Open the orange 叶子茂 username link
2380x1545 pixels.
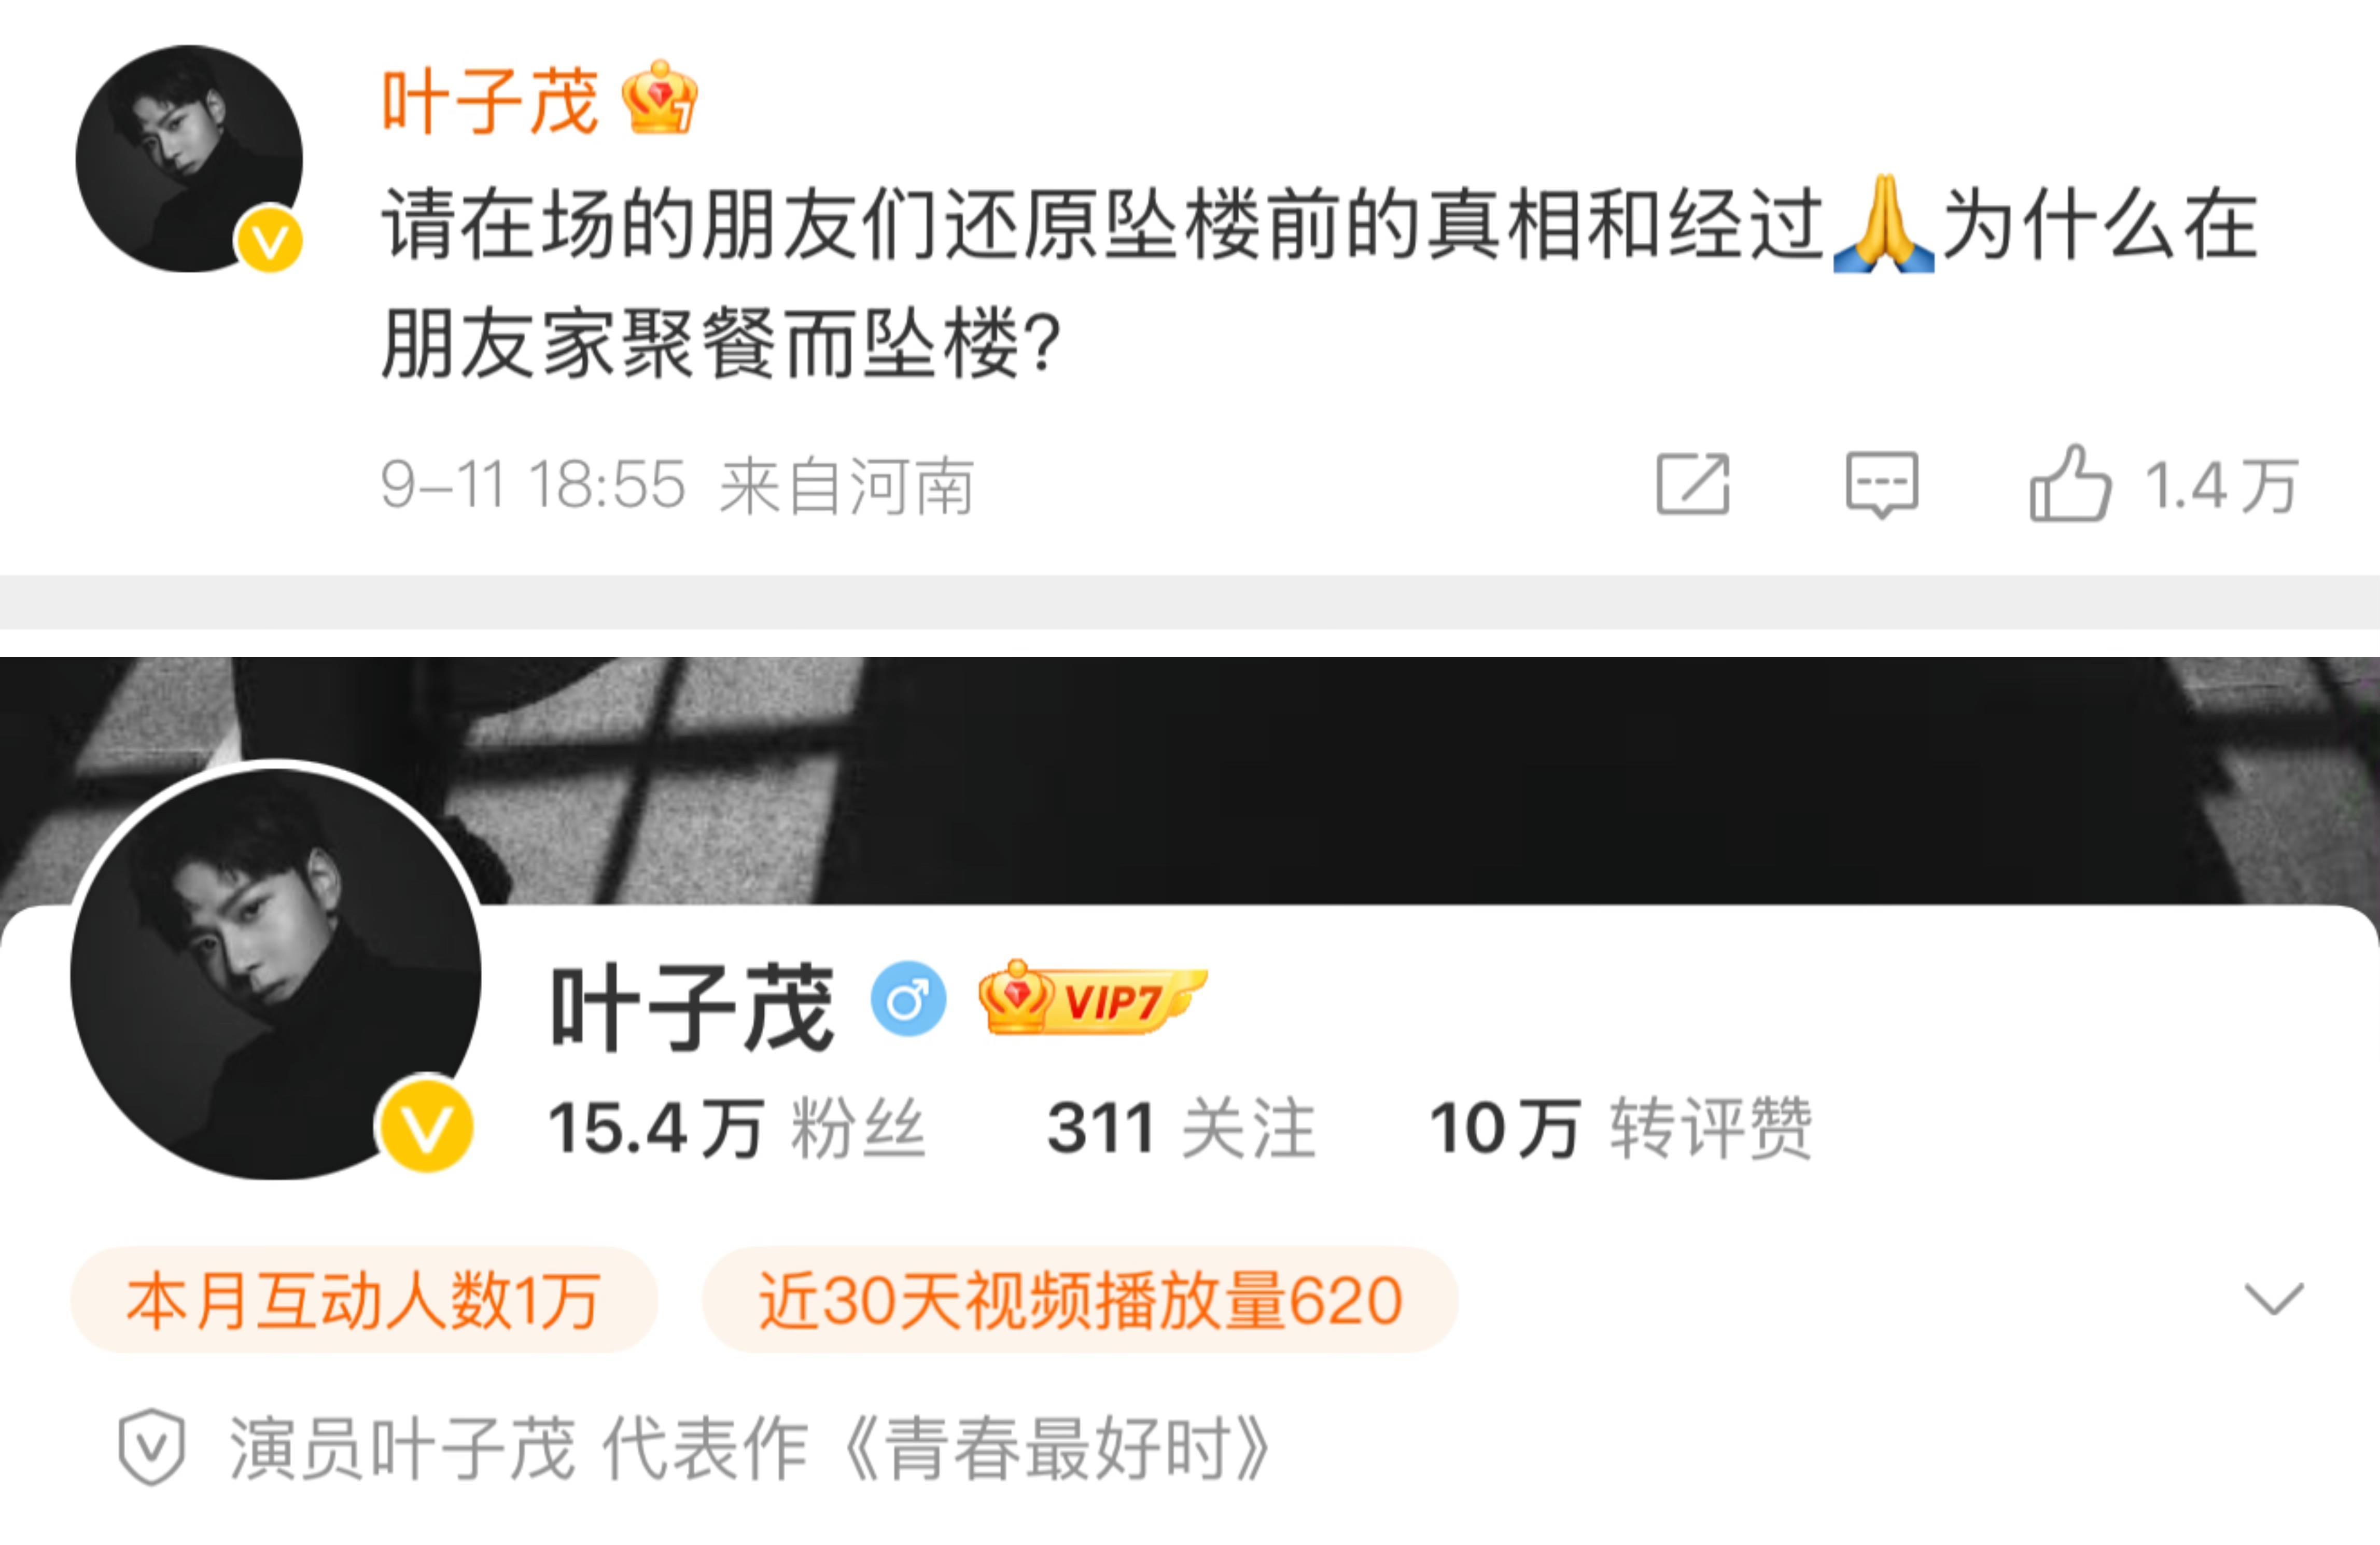489,100
